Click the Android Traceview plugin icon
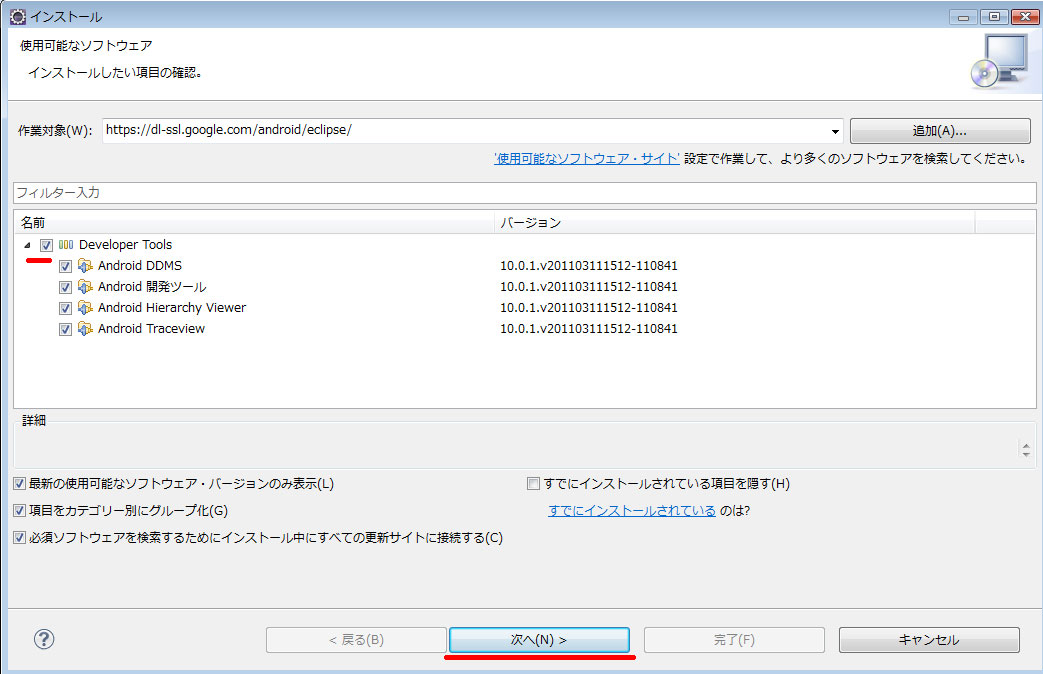Viewport: 1043px width, 674px height. click(85, 329)
